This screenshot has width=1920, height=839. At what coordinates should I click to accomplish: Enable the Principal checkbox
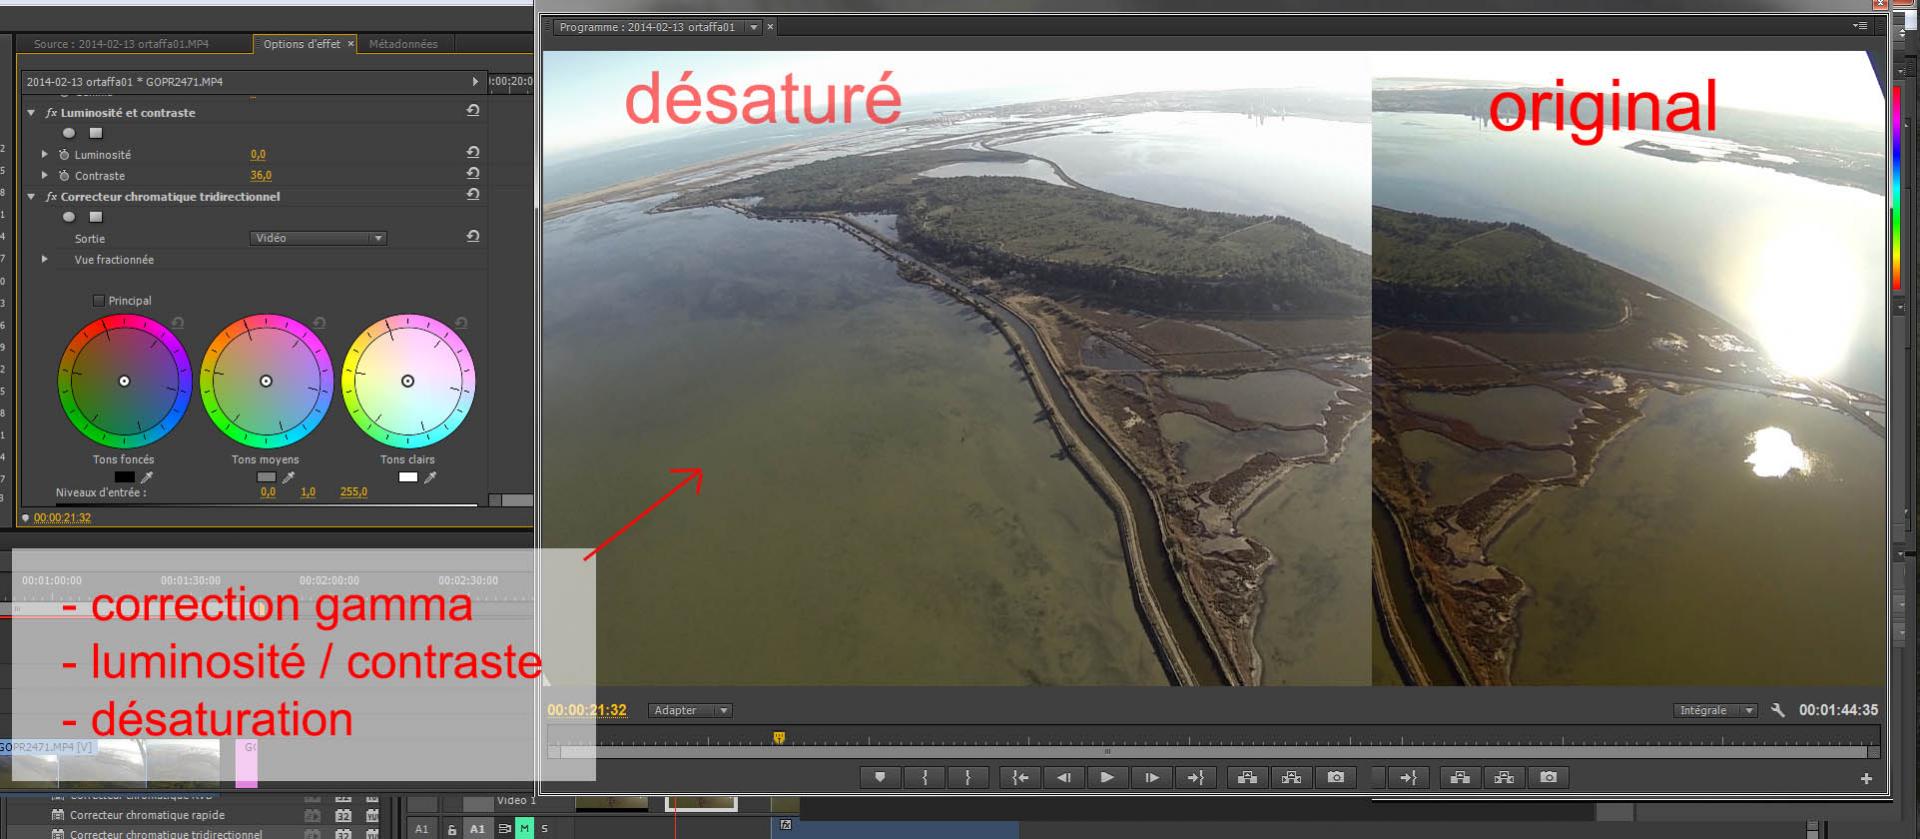pyautogui.click(x=99, y=300)
